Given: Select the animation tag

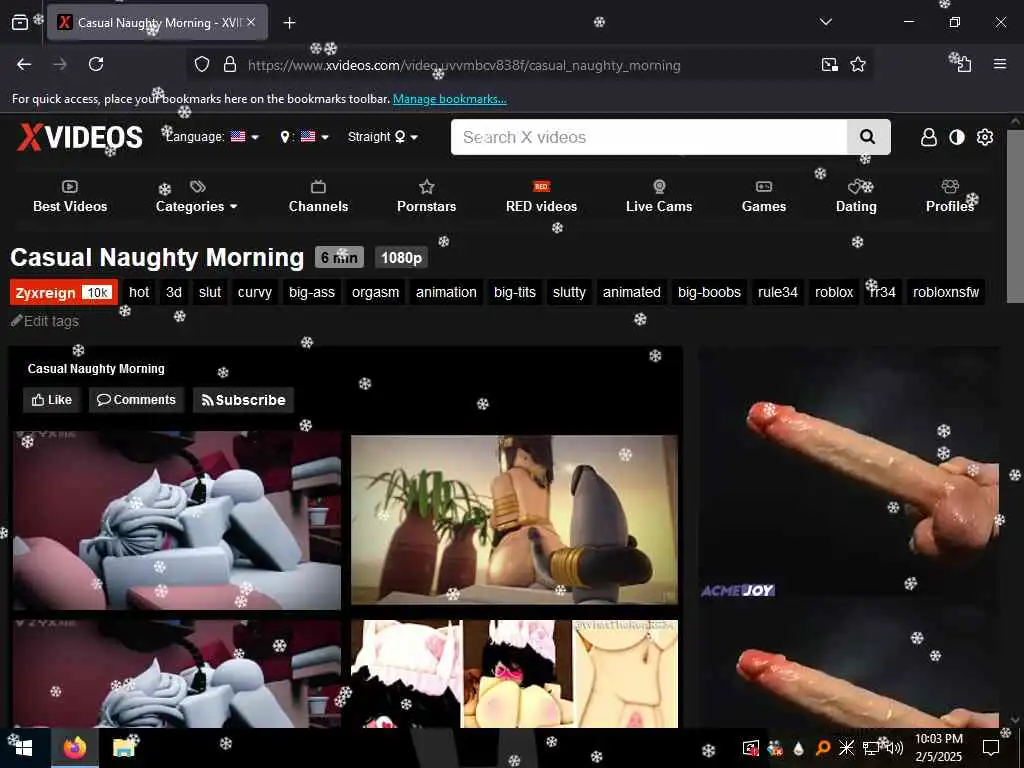Looking at the screenshot, I should 446,293.
